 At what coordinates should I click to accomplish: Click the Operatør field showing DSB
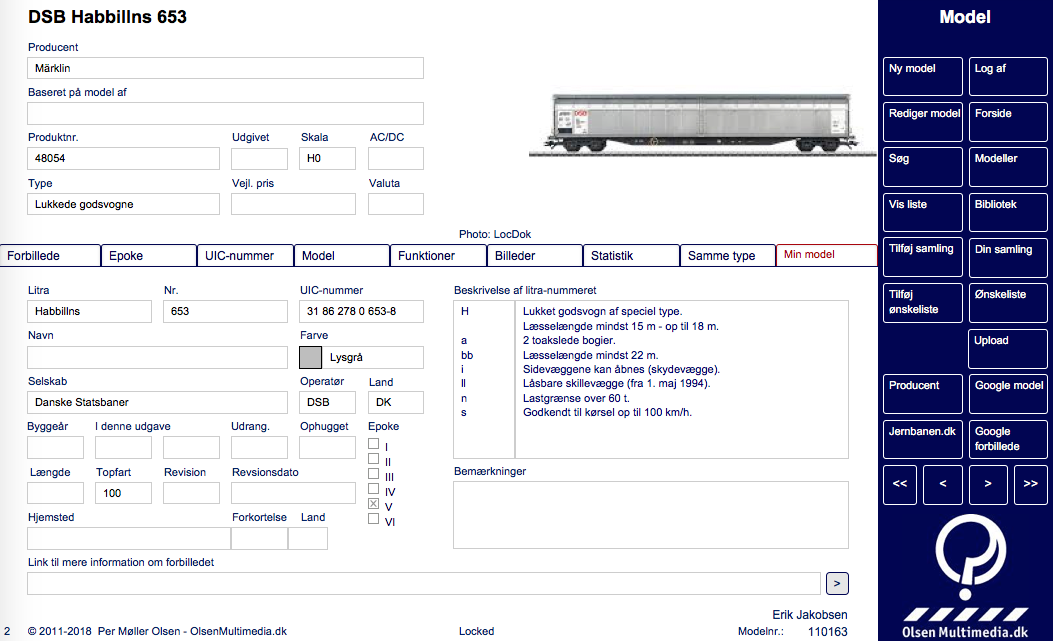pos(328,402)
